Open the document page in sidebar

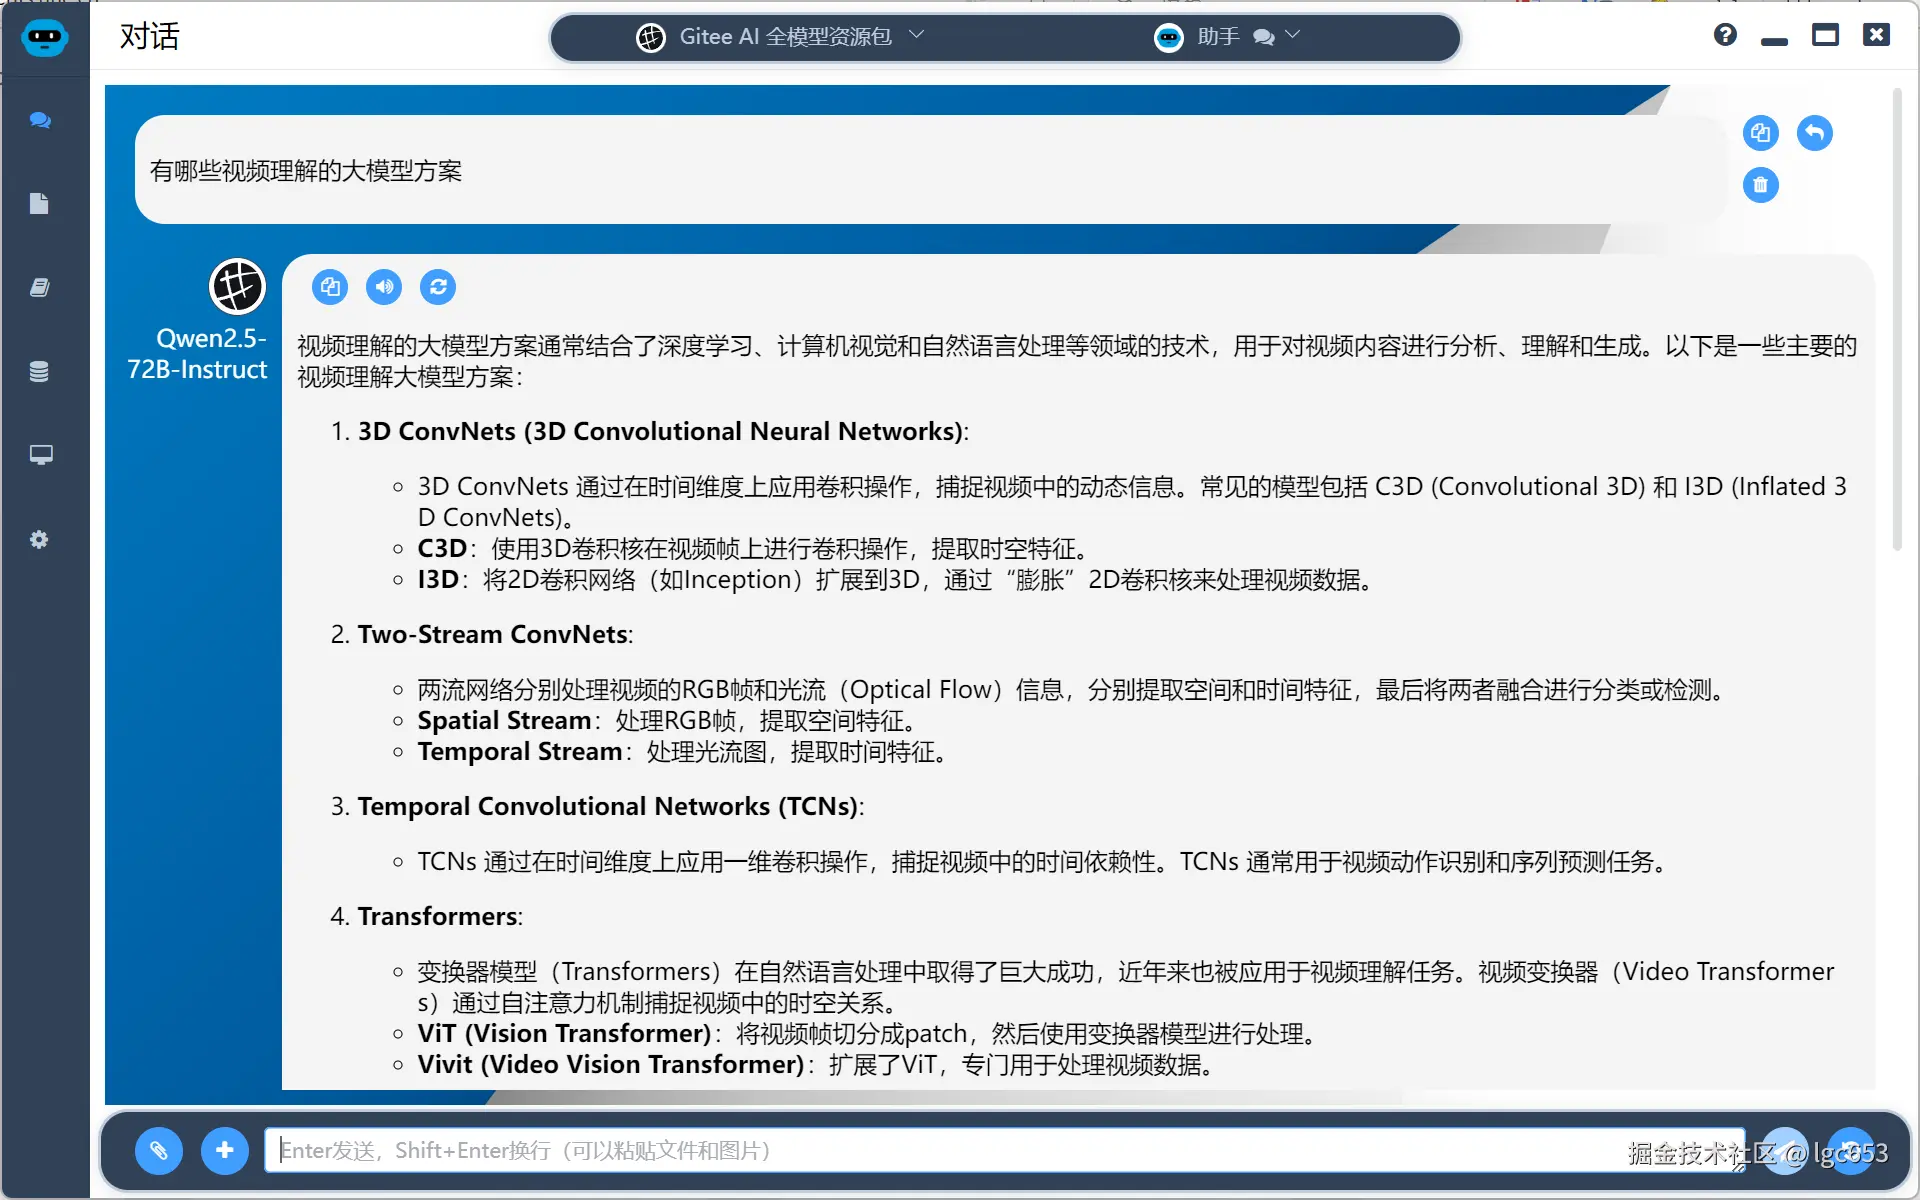click(x=40, y=204)
